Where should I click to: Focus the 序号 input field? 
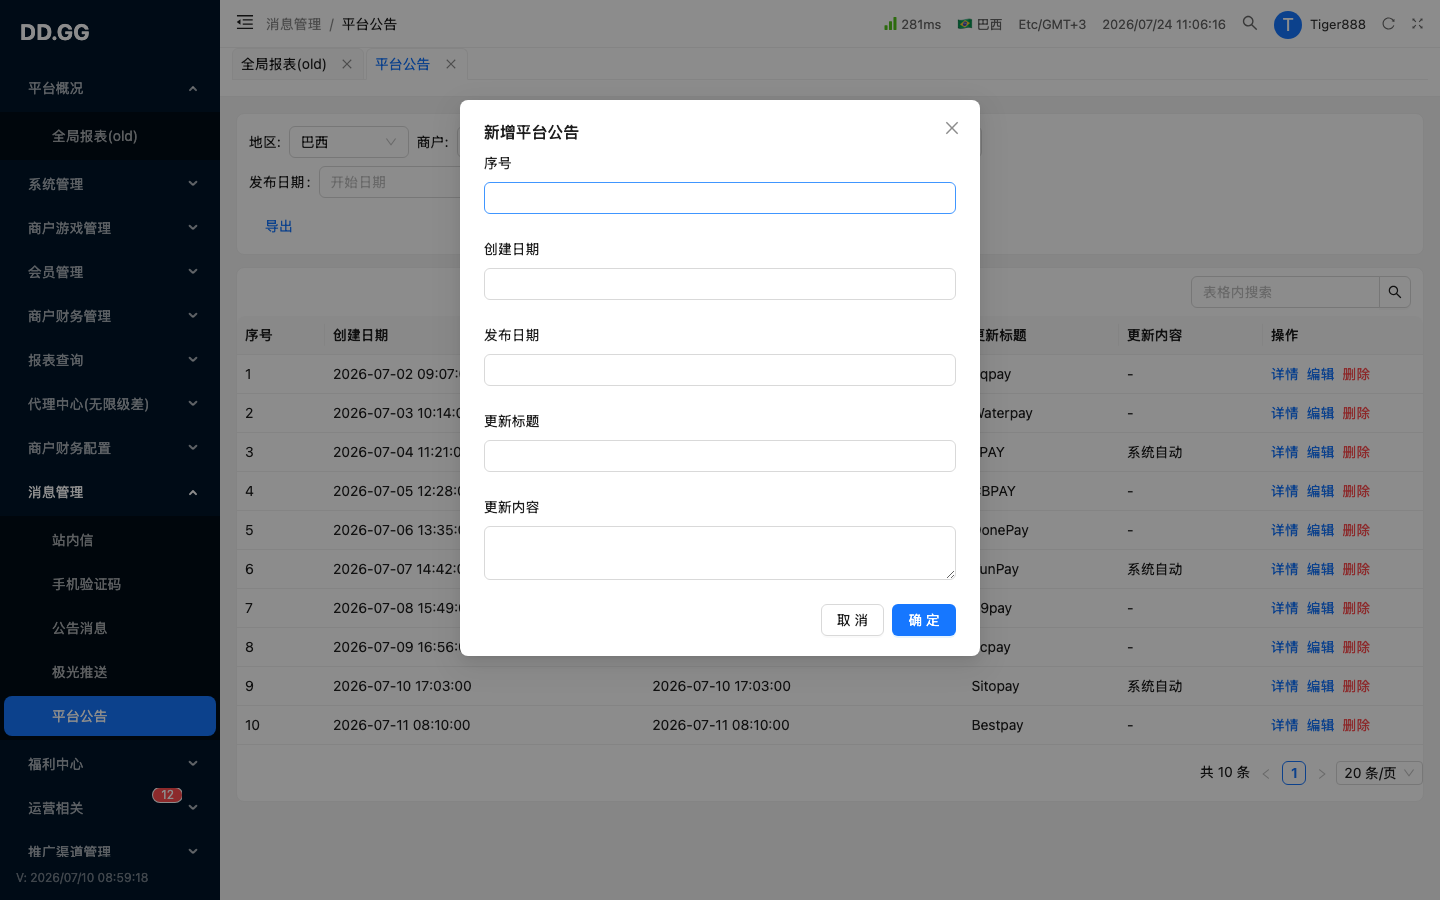[720, 198]
